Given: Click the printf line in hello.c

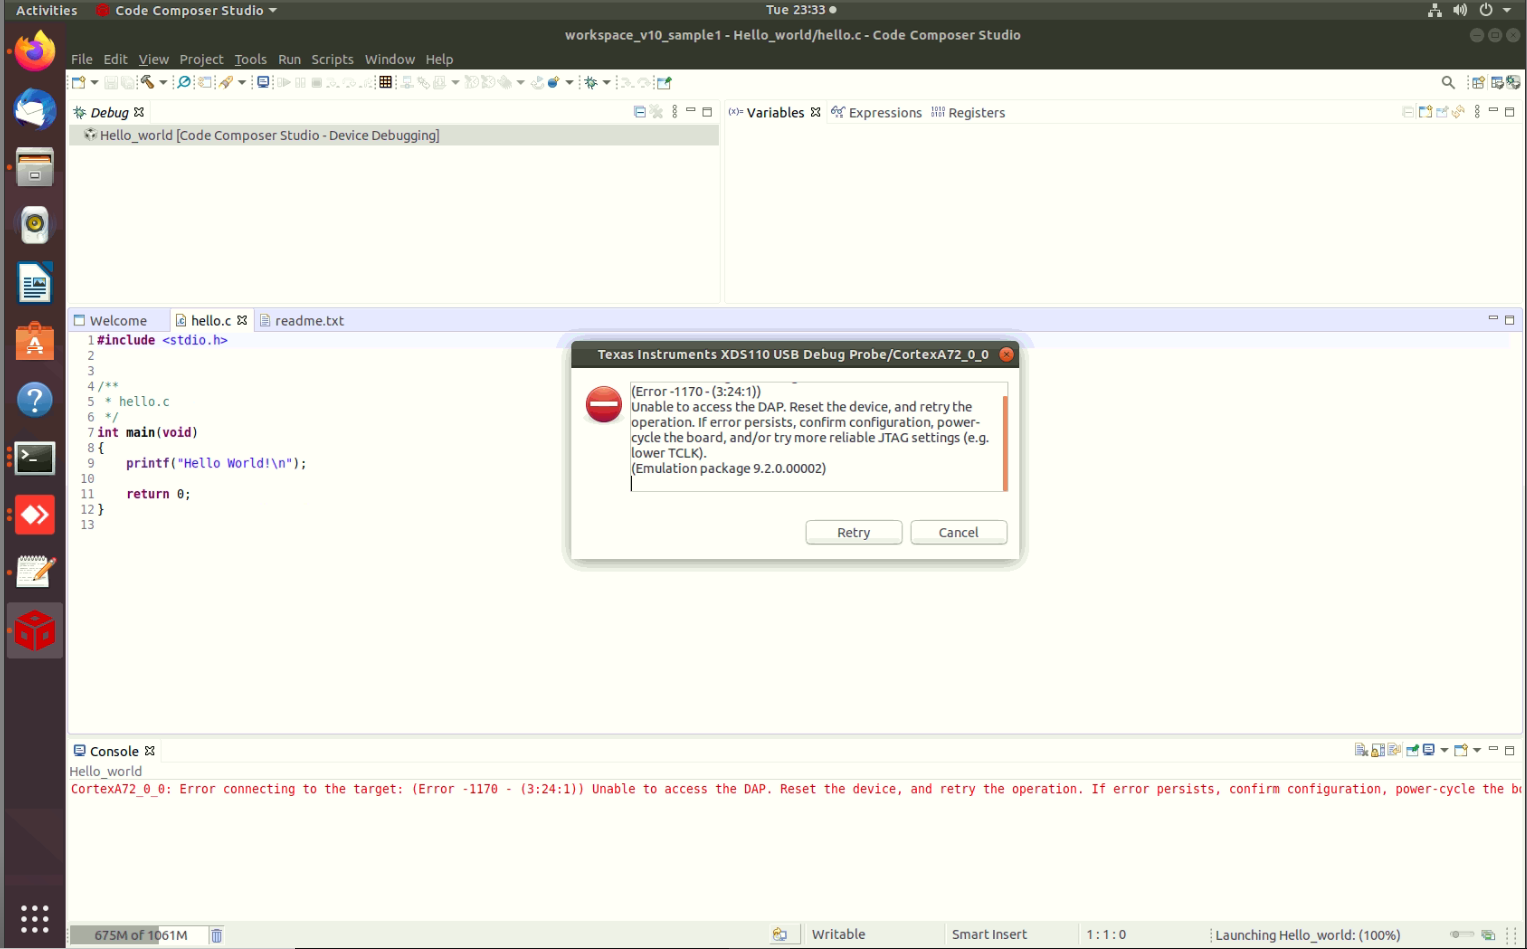Looking at the screenshot, I should [x=216, y=463].
